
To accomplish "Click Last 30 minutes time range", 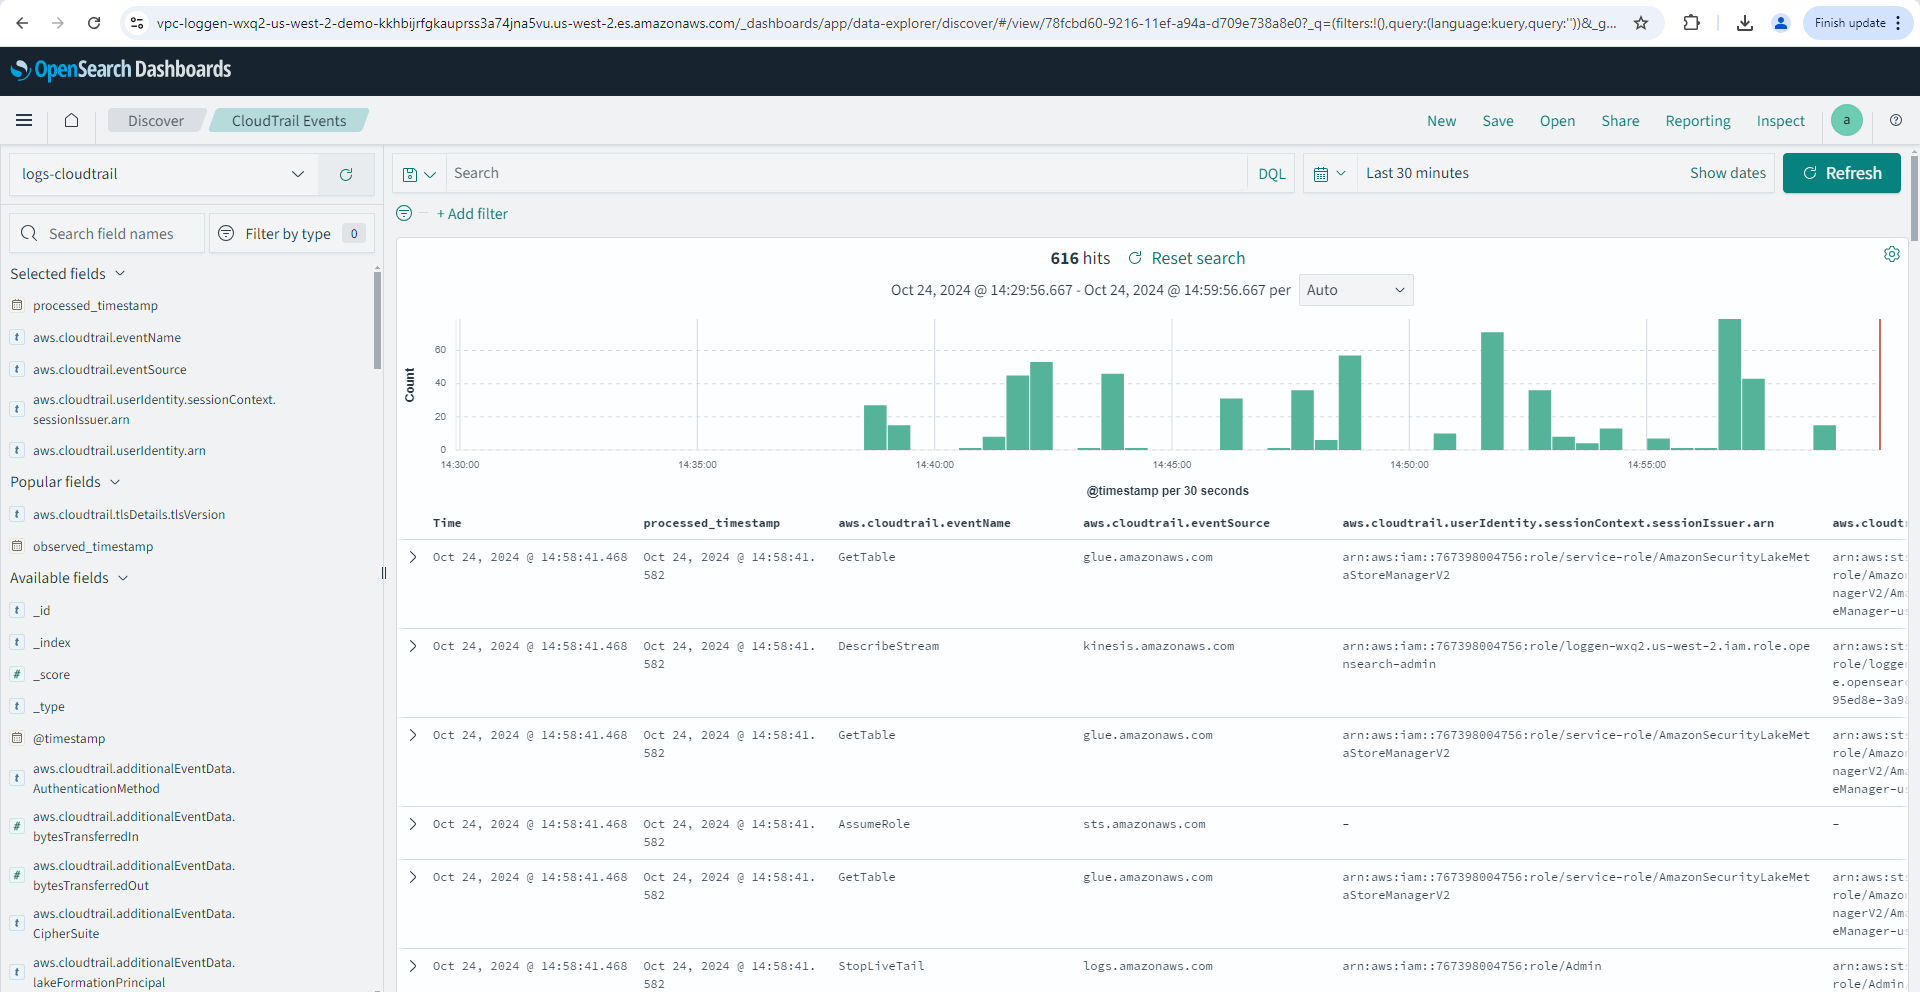I will click(1417, 173).
